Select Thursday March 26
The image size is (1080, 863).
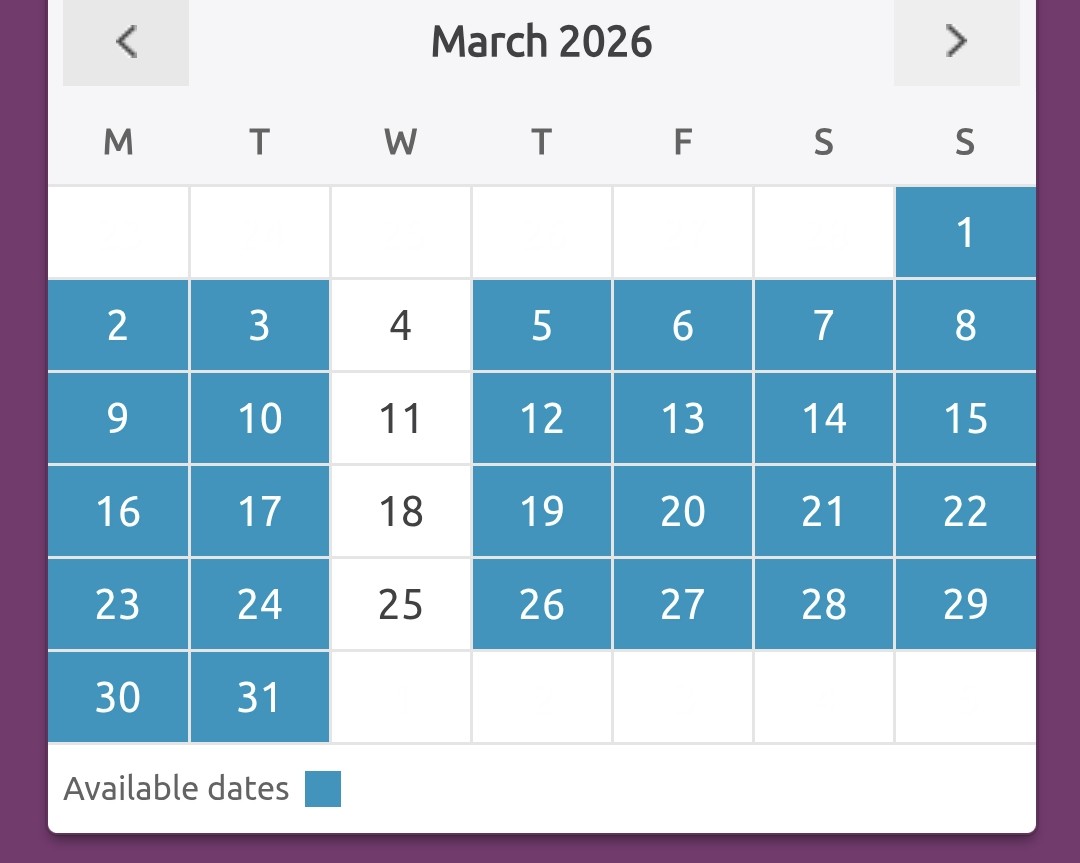542,604
